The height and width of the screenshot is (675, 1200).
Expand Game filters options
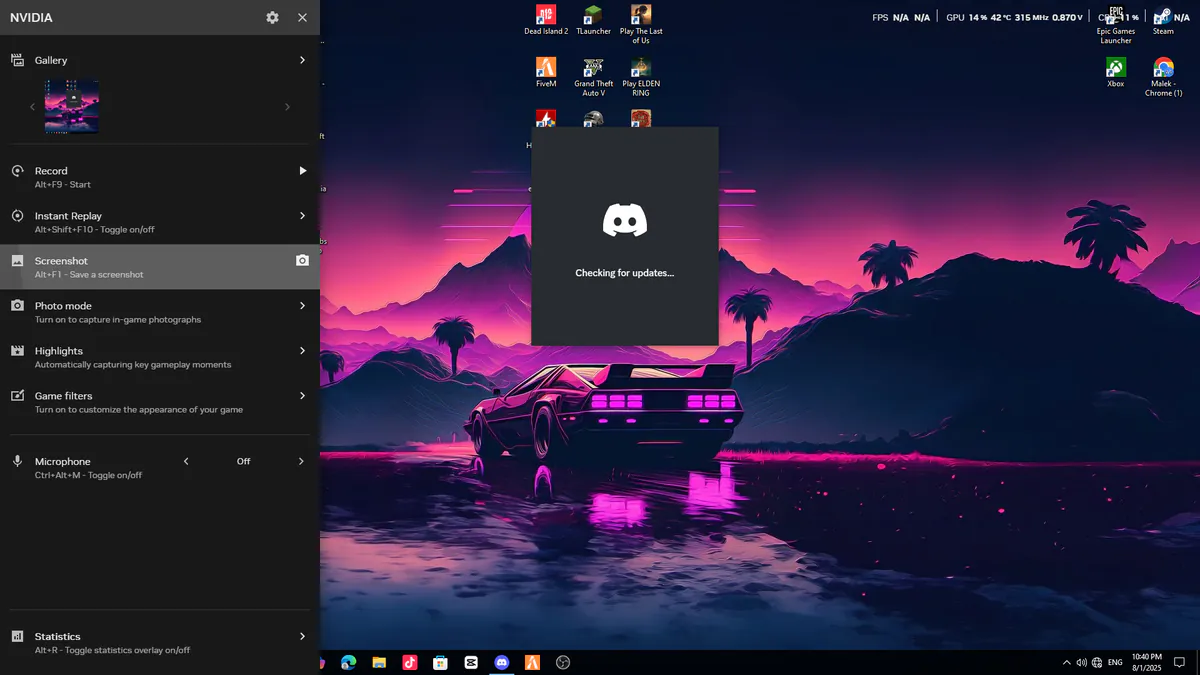302,396
